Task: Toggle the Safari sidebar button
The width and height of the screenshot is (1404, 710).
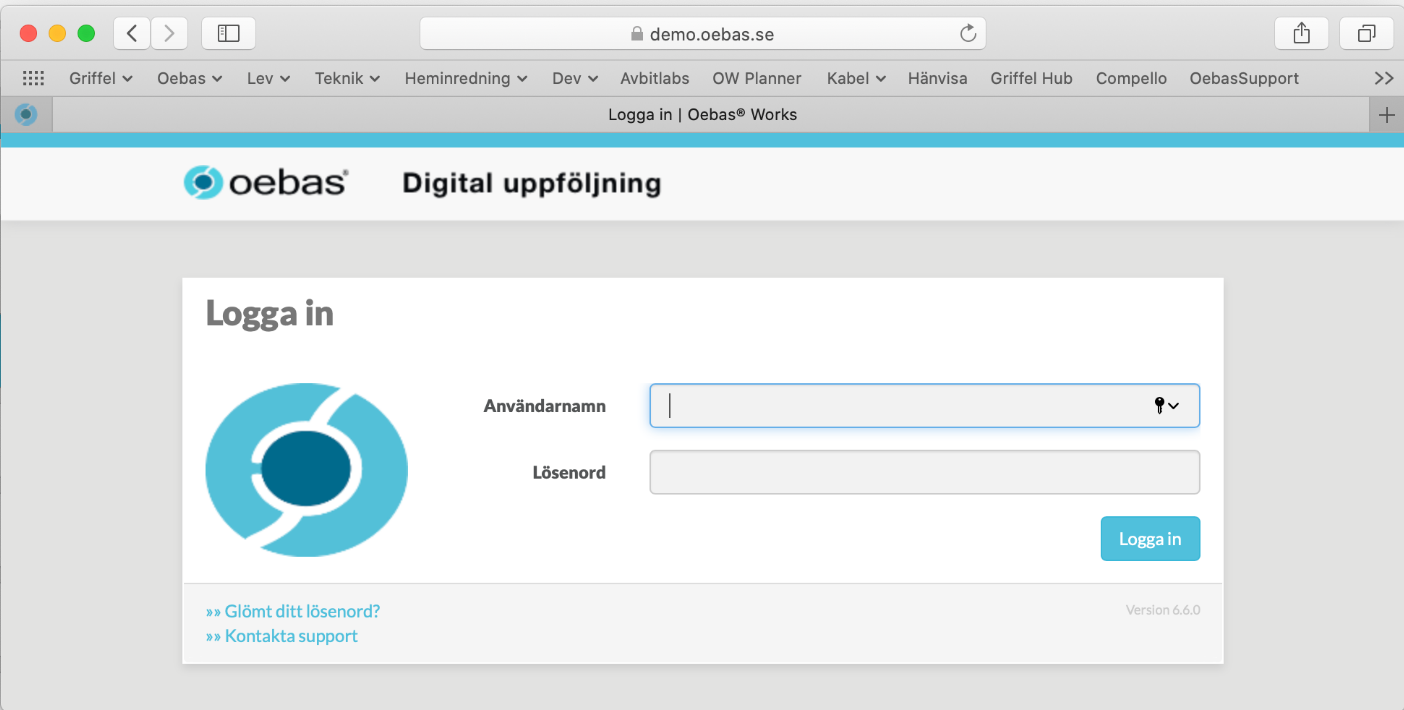Action: click(x=228, y=33)
